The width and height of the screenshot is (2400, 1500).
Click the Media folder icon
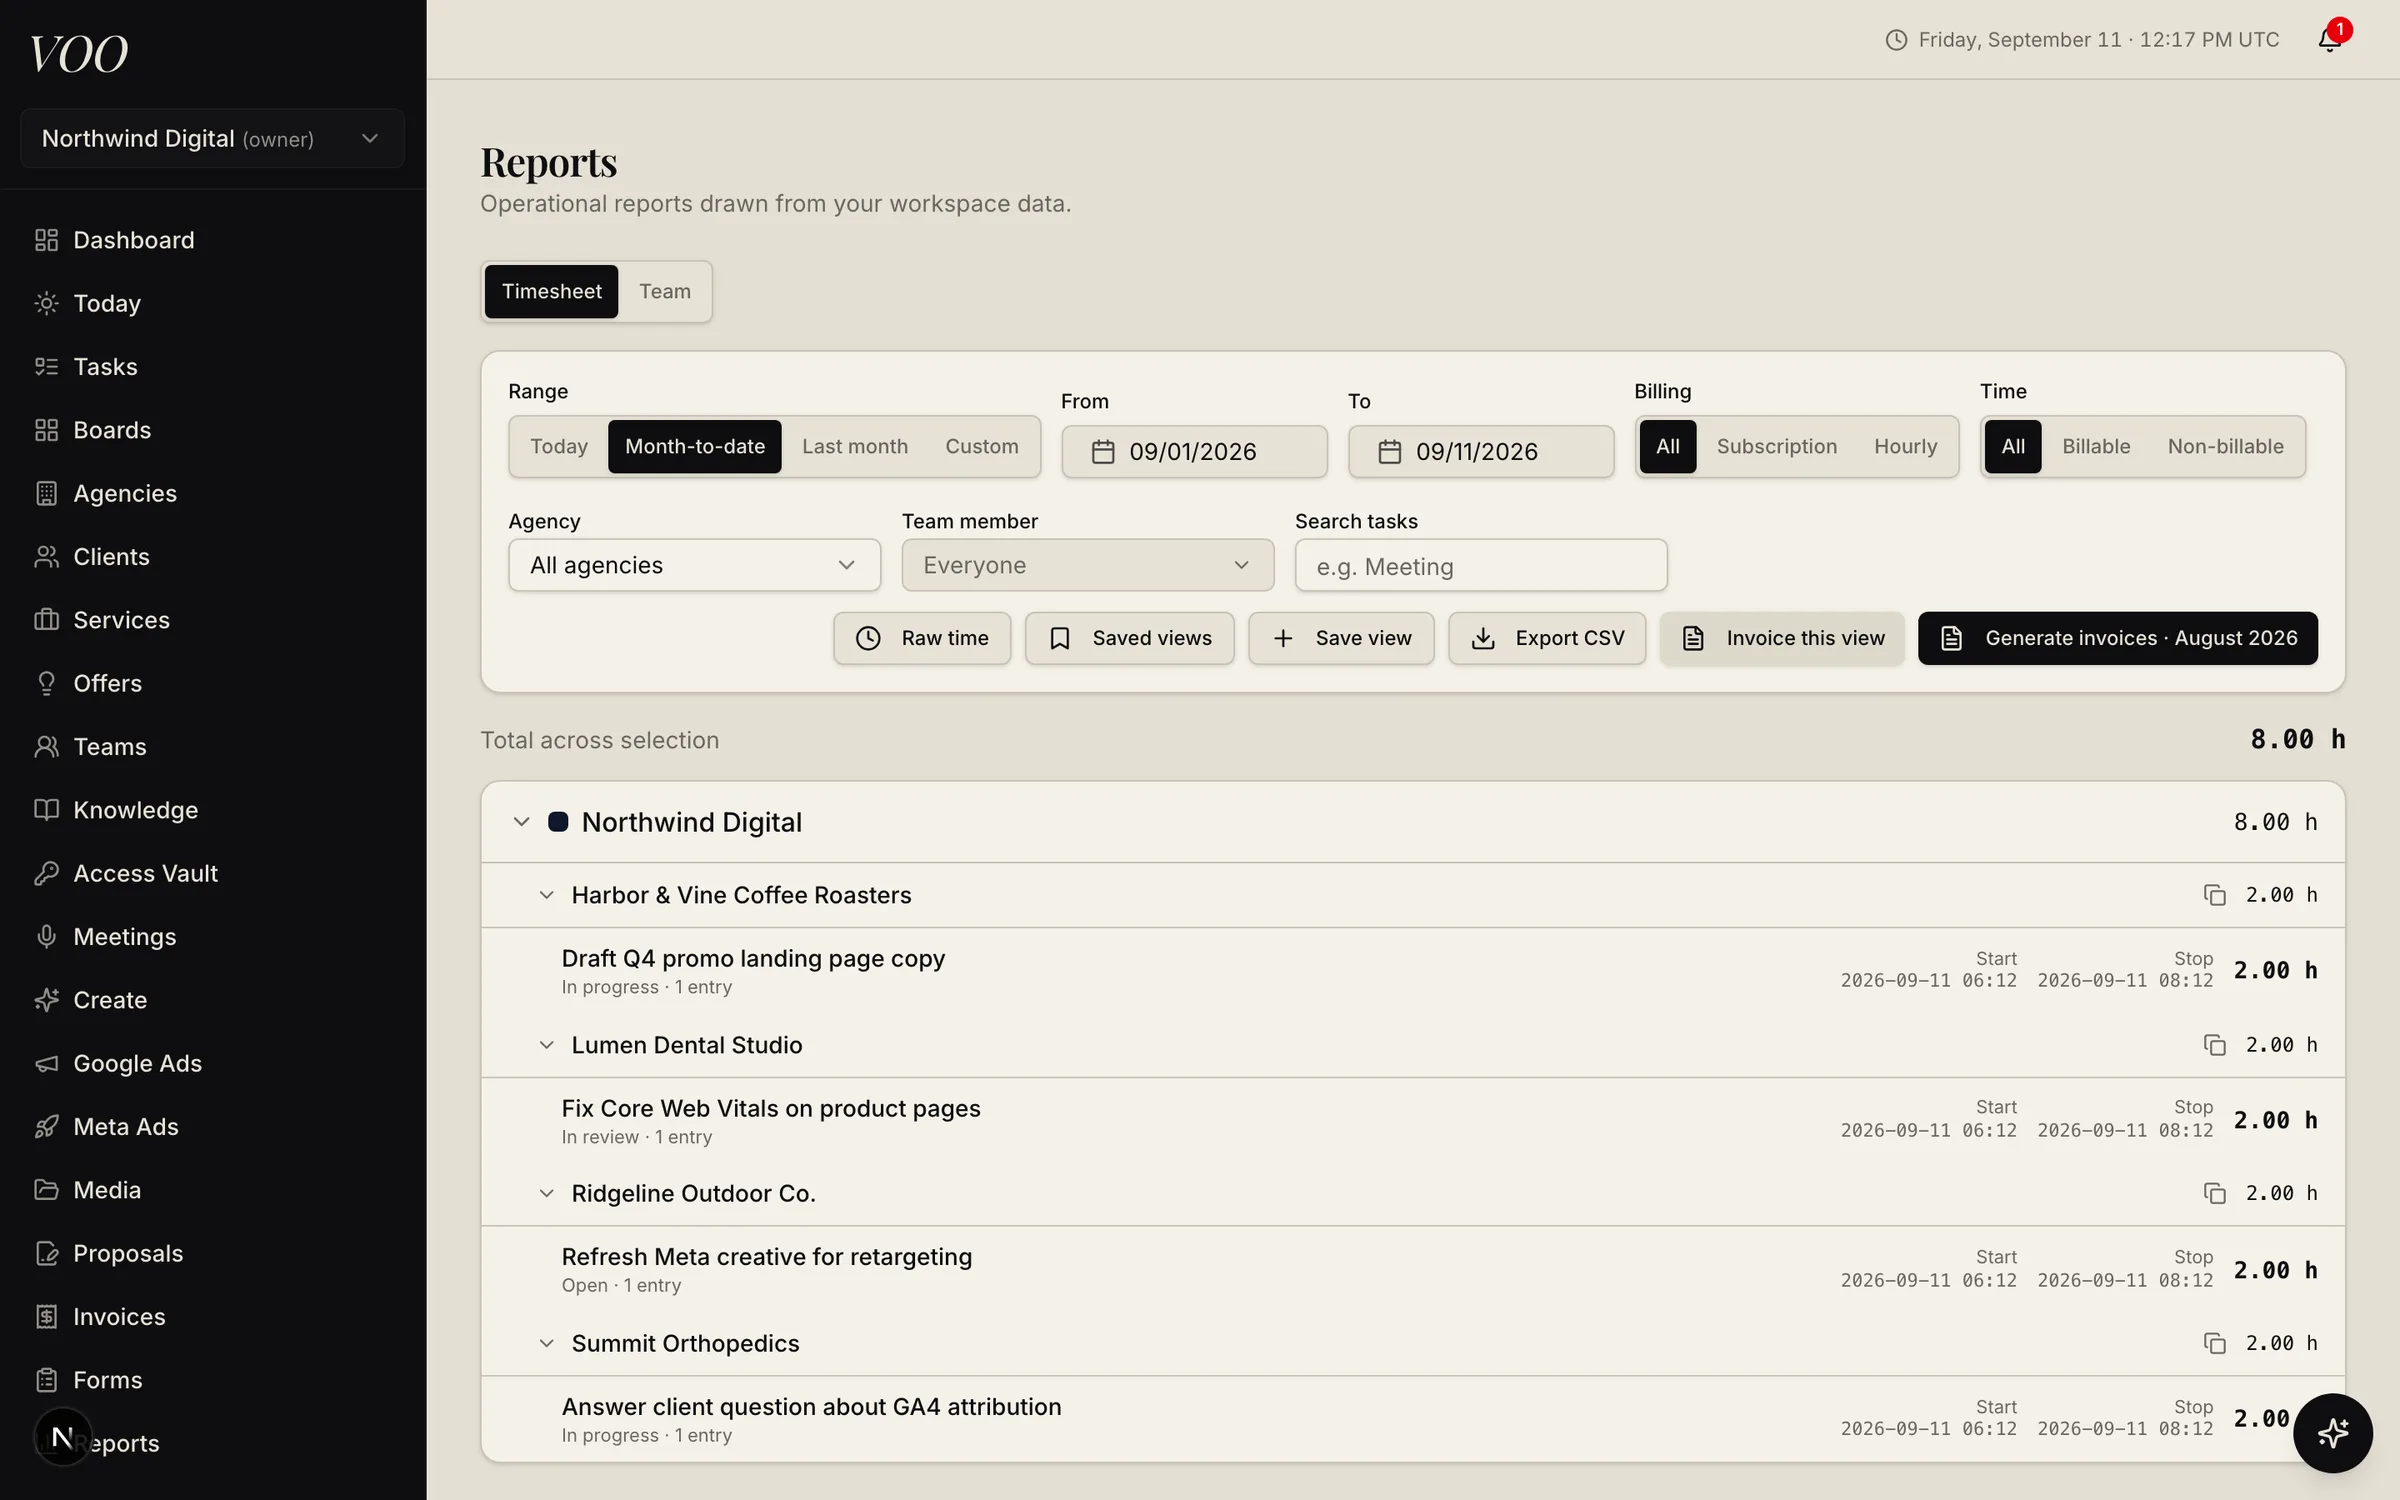(x=46, y=1190)
